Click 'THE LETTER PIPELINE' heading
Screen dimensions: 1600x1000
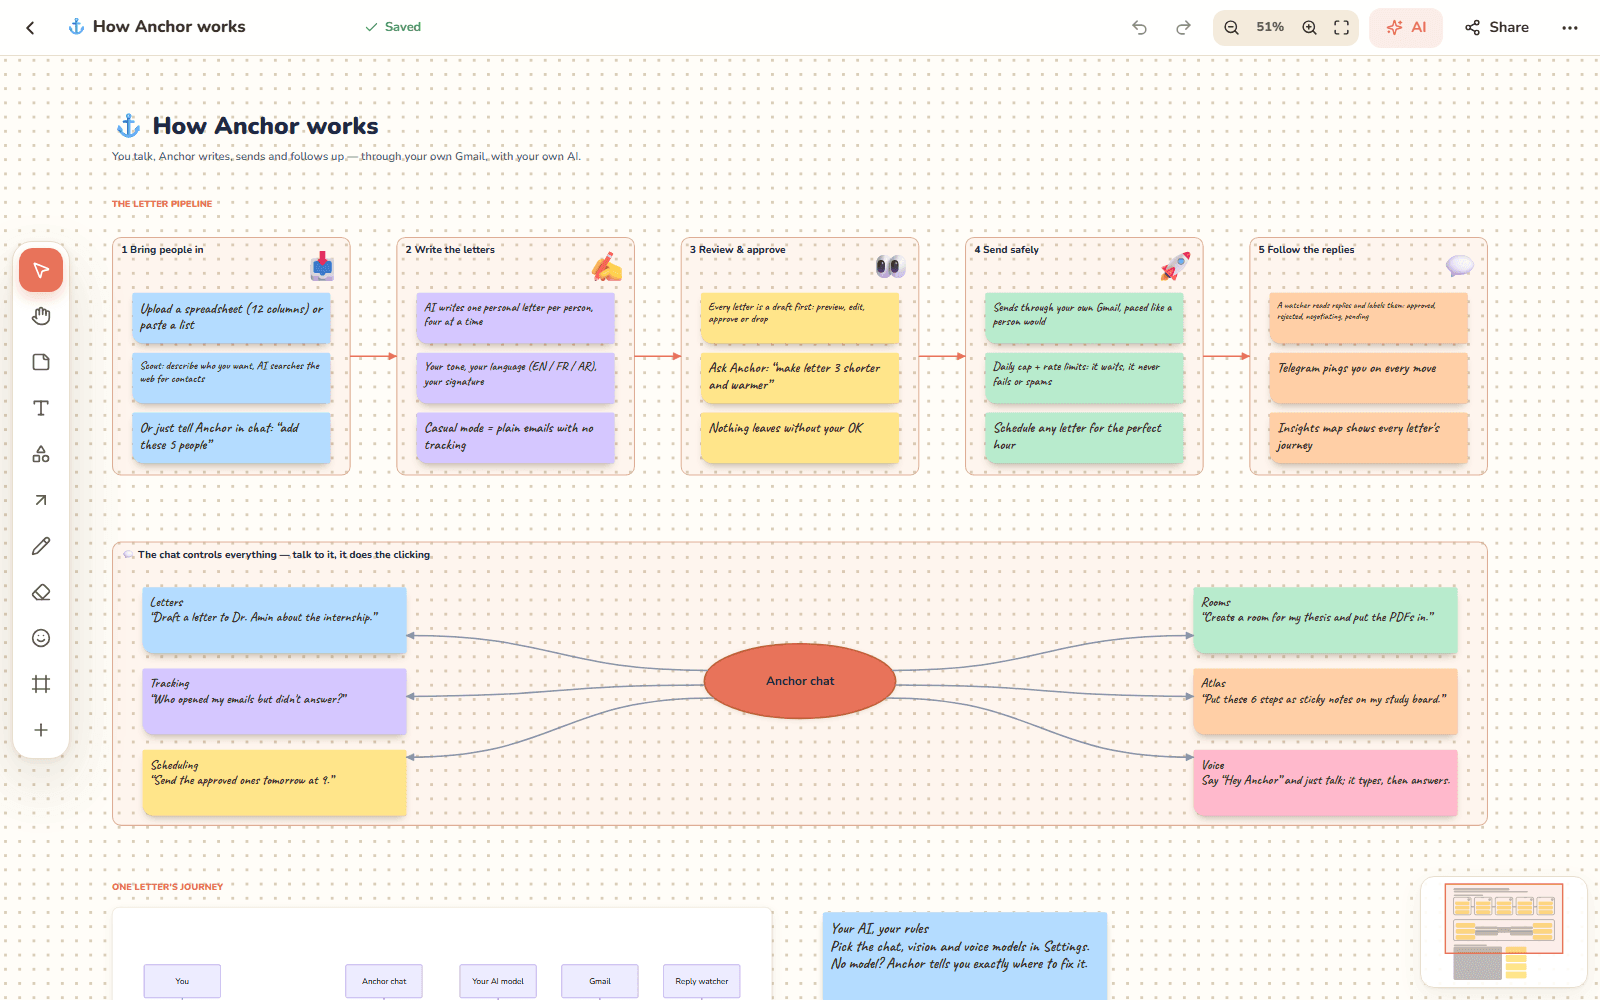click(x=162, y=204)
